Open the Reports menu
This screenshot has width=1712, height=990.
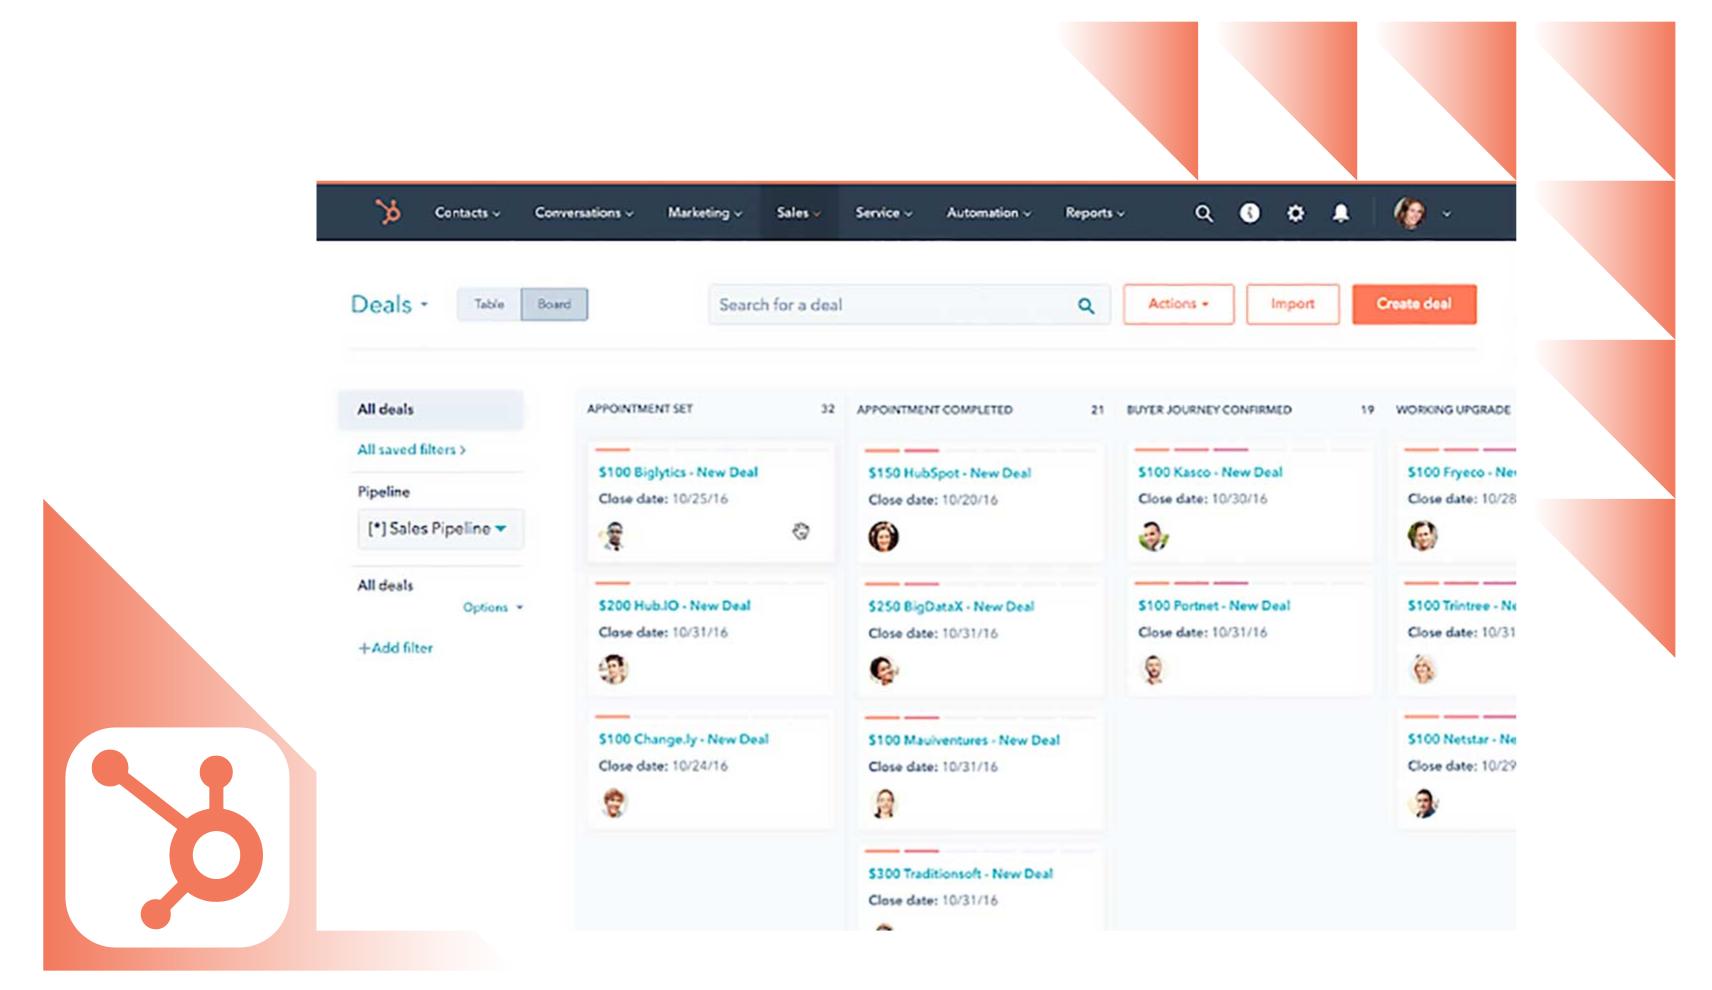[x=1094, y=213]
